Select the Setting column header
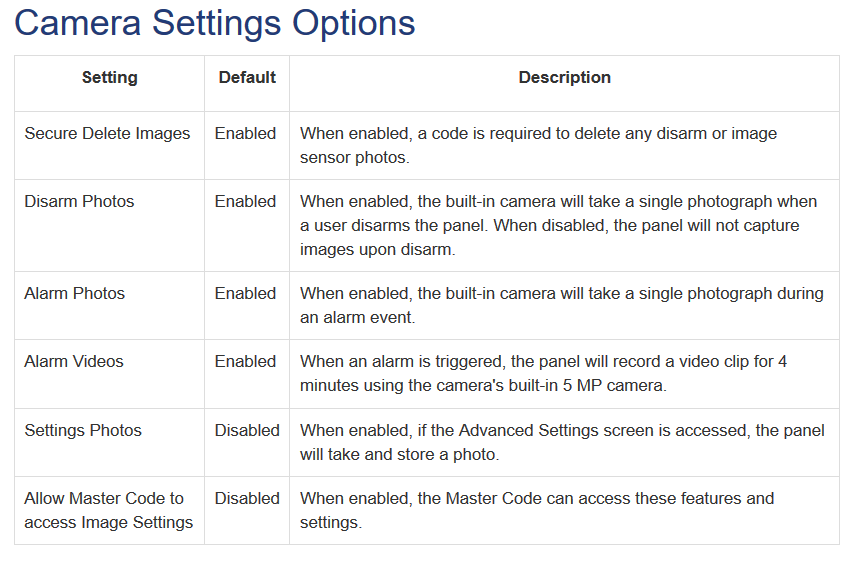Screen dimensions: 859x562 110,77
